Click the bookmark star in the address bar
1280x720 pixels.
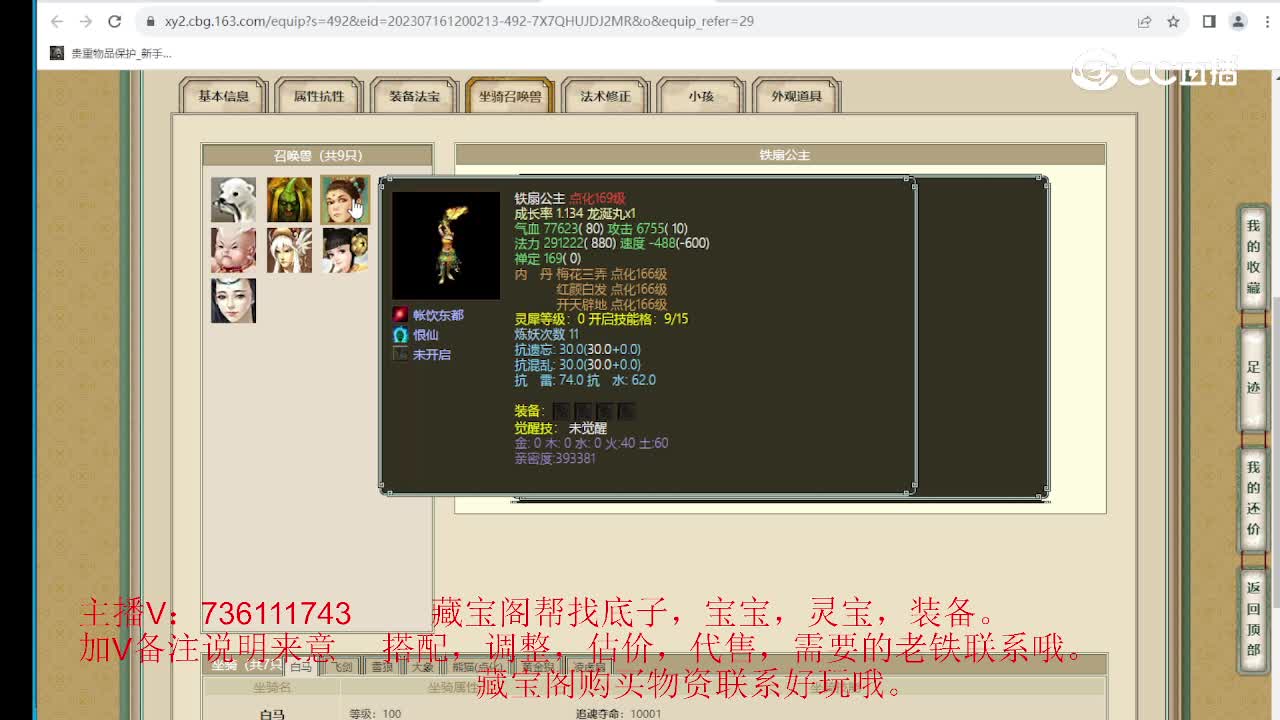[1175, 19]
